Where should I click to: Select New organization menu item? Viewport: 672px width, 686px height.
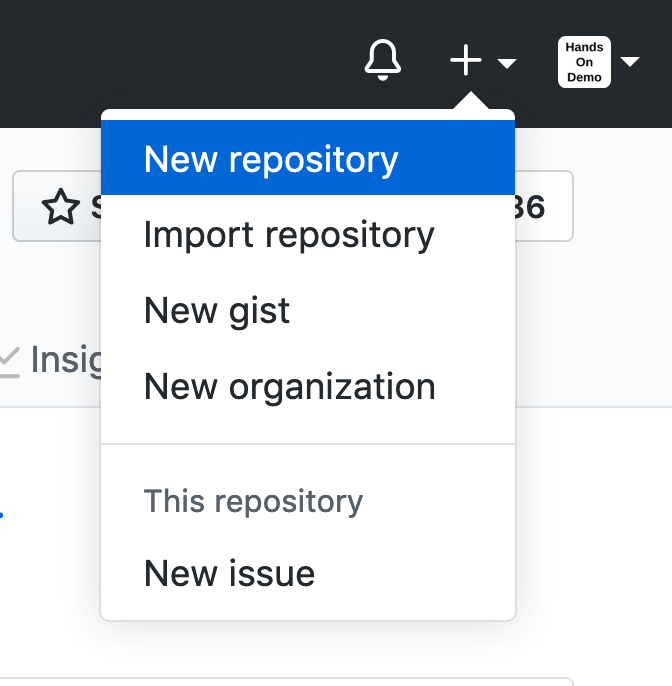tap(308, 387)
